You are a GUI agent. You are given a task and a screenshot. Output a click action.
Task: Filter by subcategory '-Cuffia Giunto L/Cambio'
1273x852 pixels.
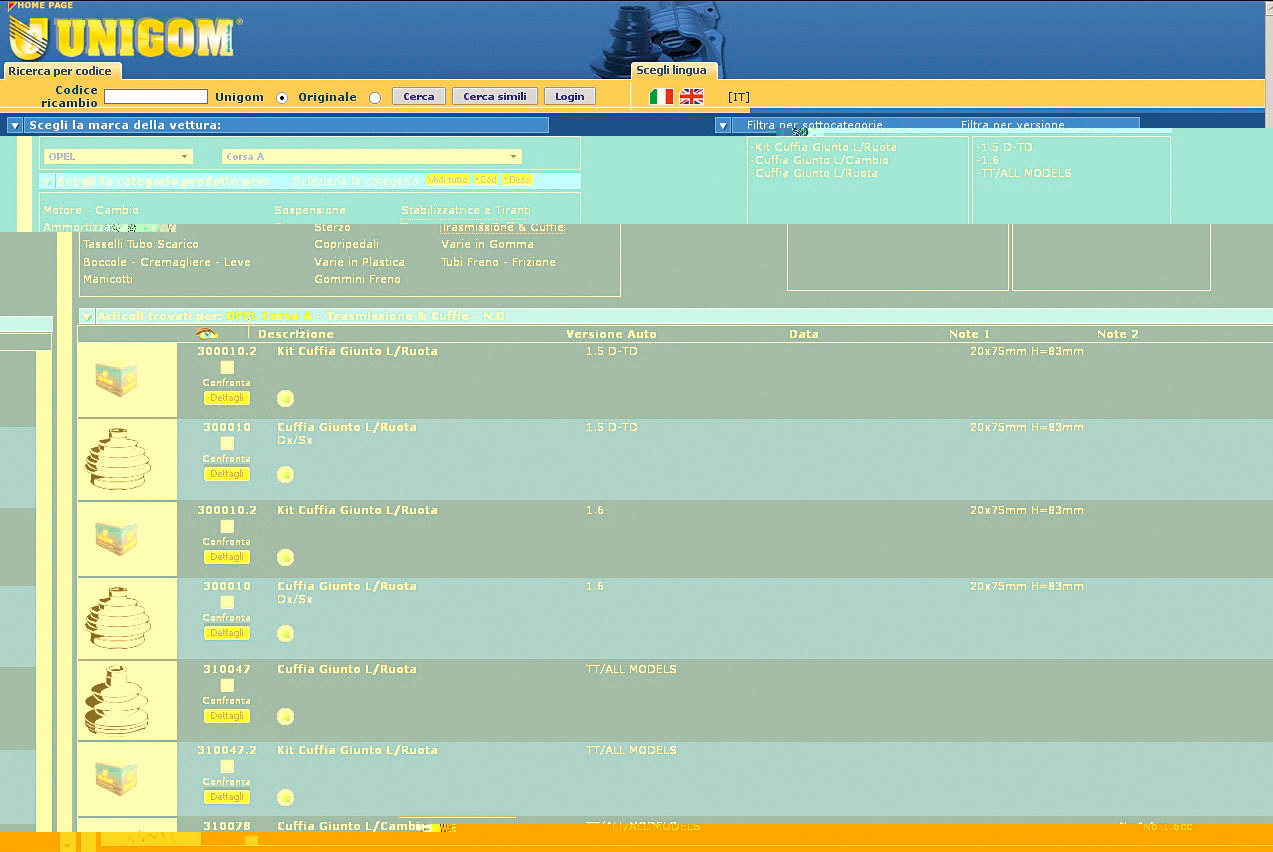819,160
